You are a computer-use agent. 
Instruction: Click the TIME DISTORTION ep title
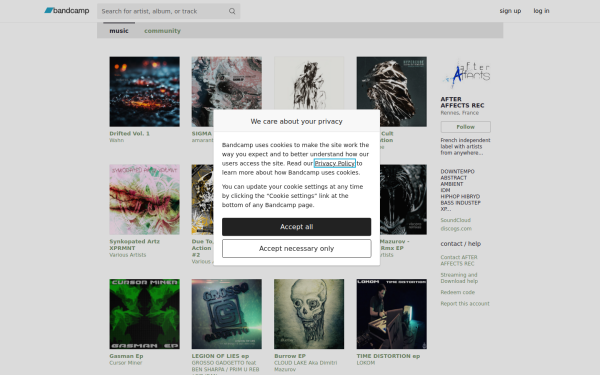tap(388, 356)
